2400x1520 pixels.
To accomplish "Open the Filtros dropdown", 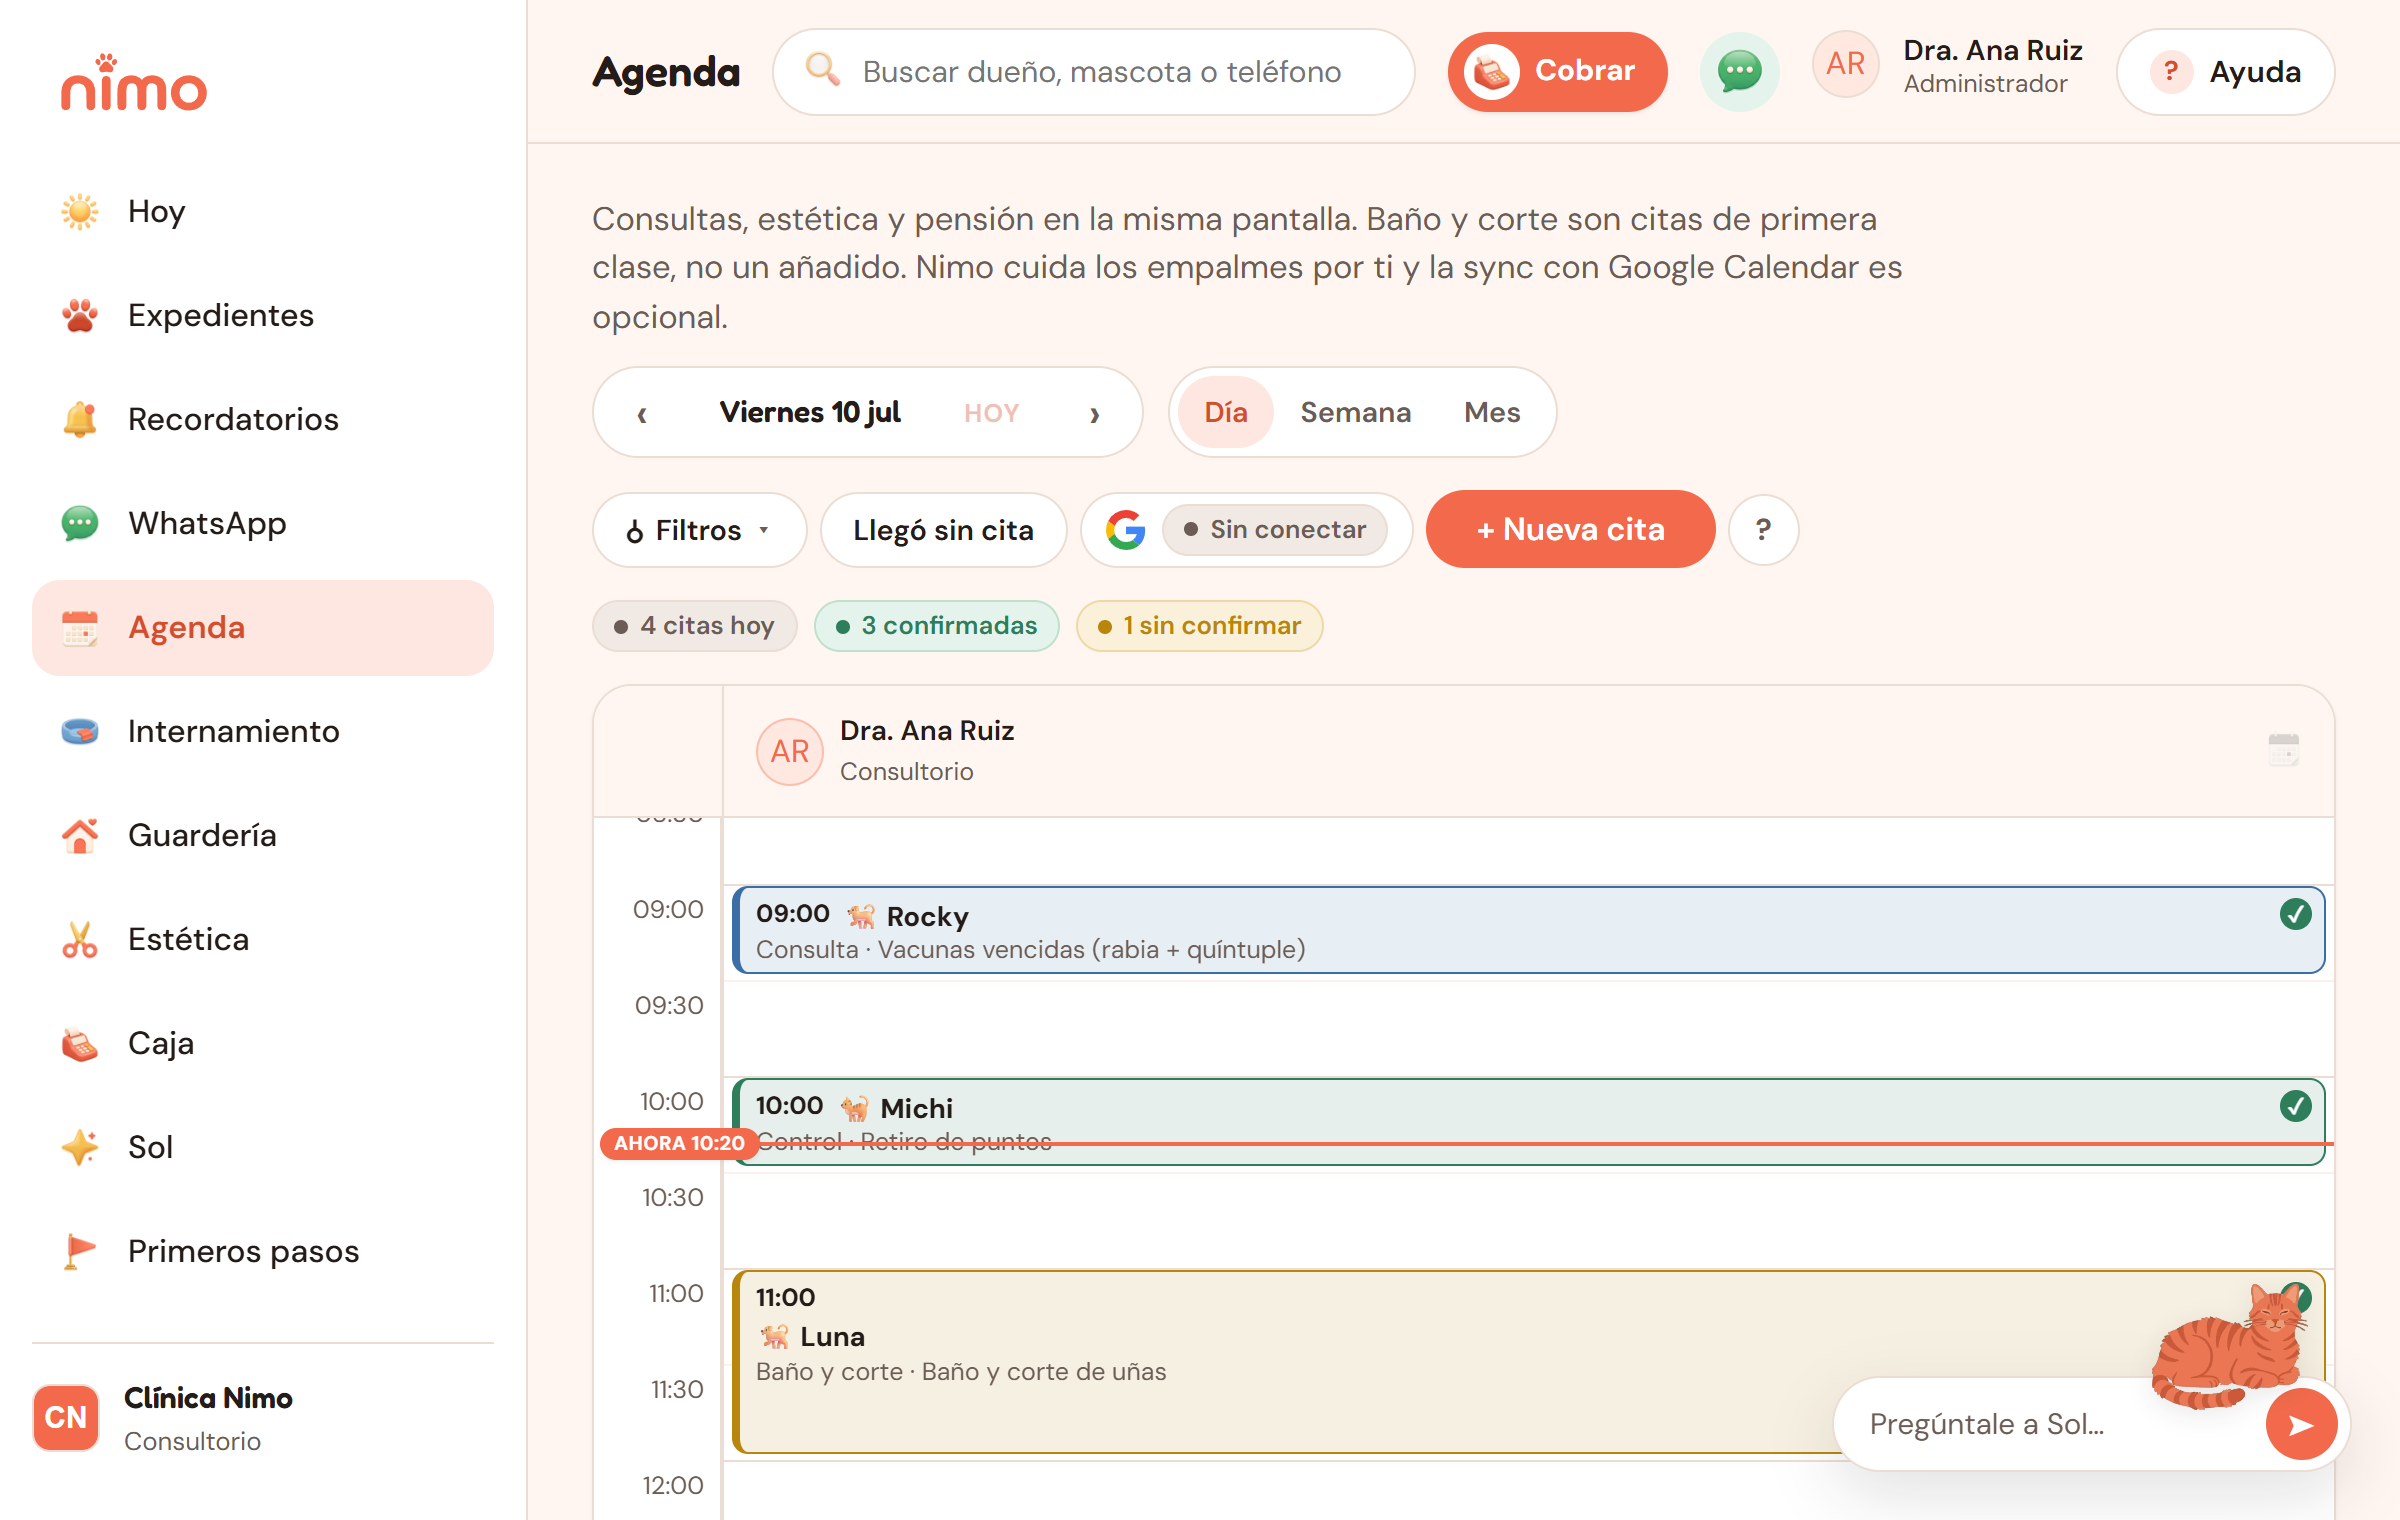I will (x=699, y=530).
